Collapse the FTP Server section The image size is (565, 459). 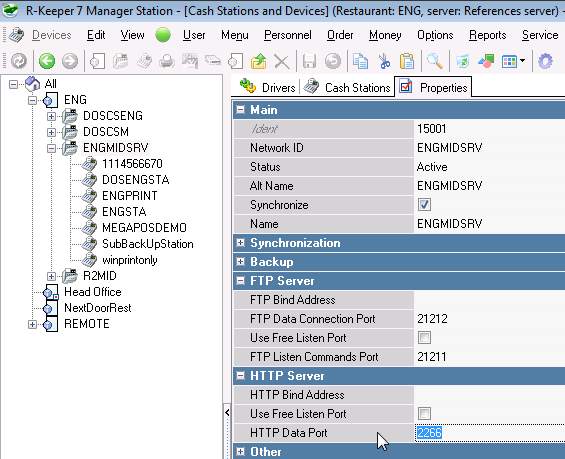(x=240, y=281)
